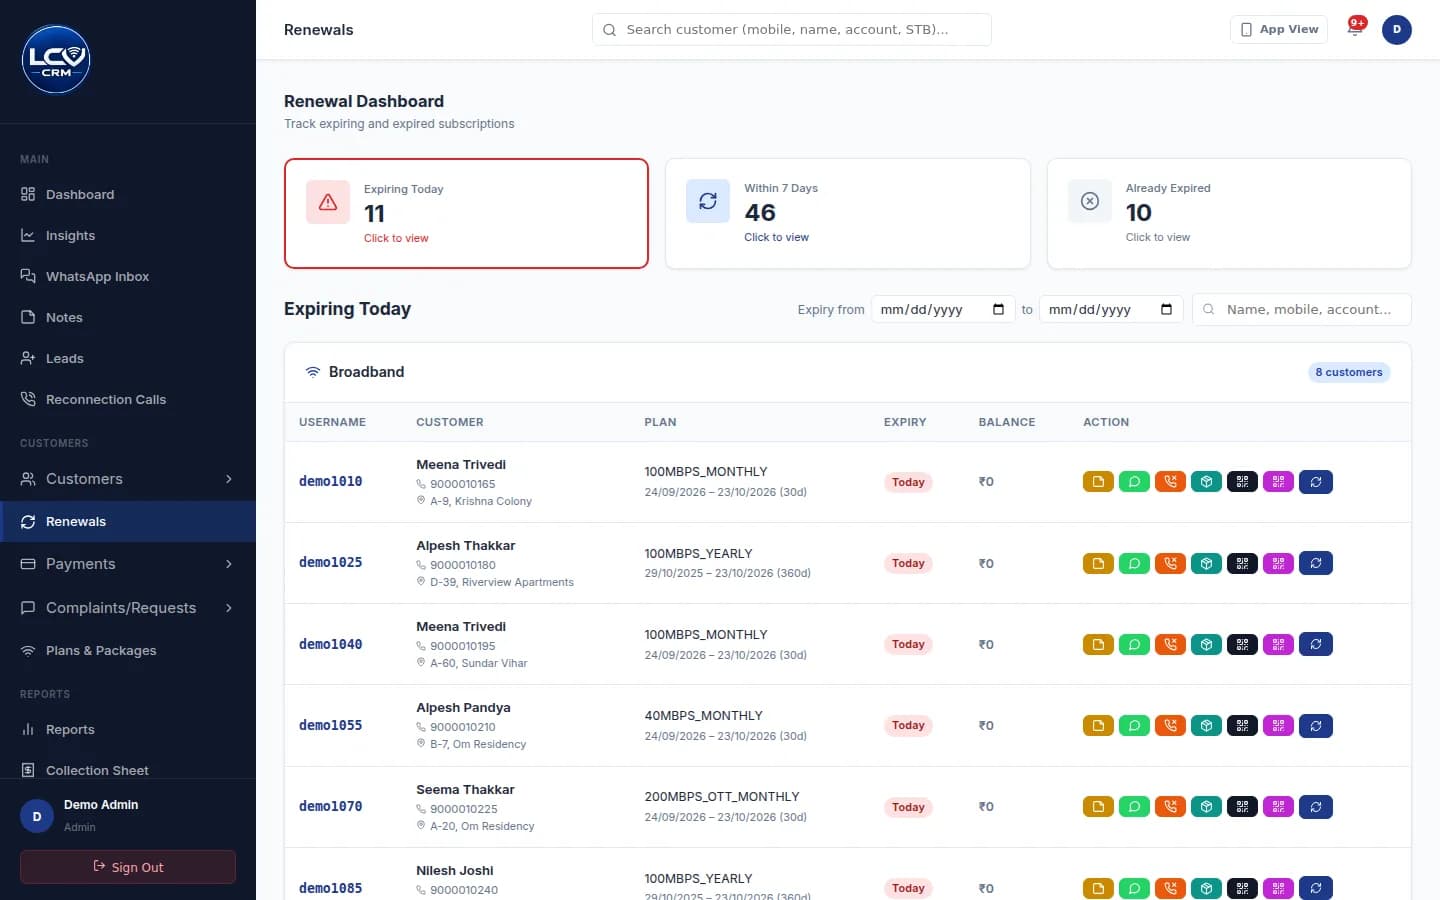This screenshot has height=900, width=1440.
Task: Click the LCO CRM logo
Action: pos(56,60)
